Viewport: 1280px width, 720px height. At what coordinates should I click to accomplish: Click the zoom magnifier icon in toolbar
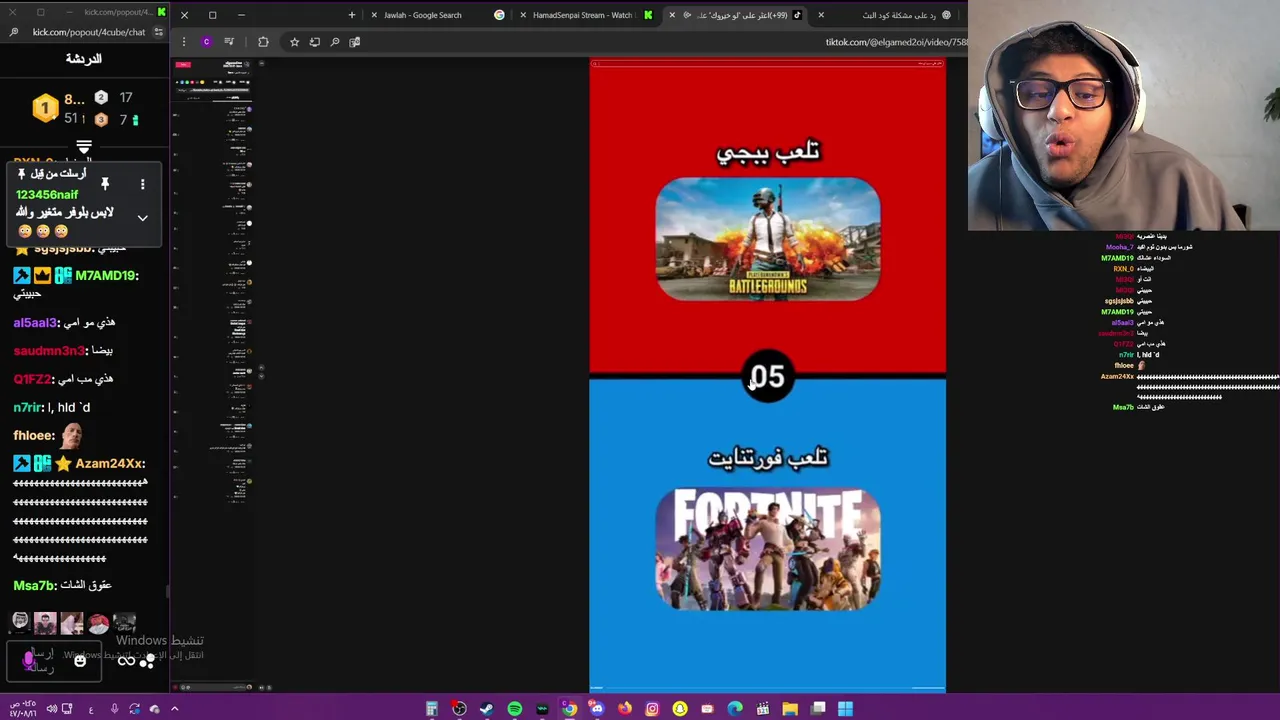335,42
